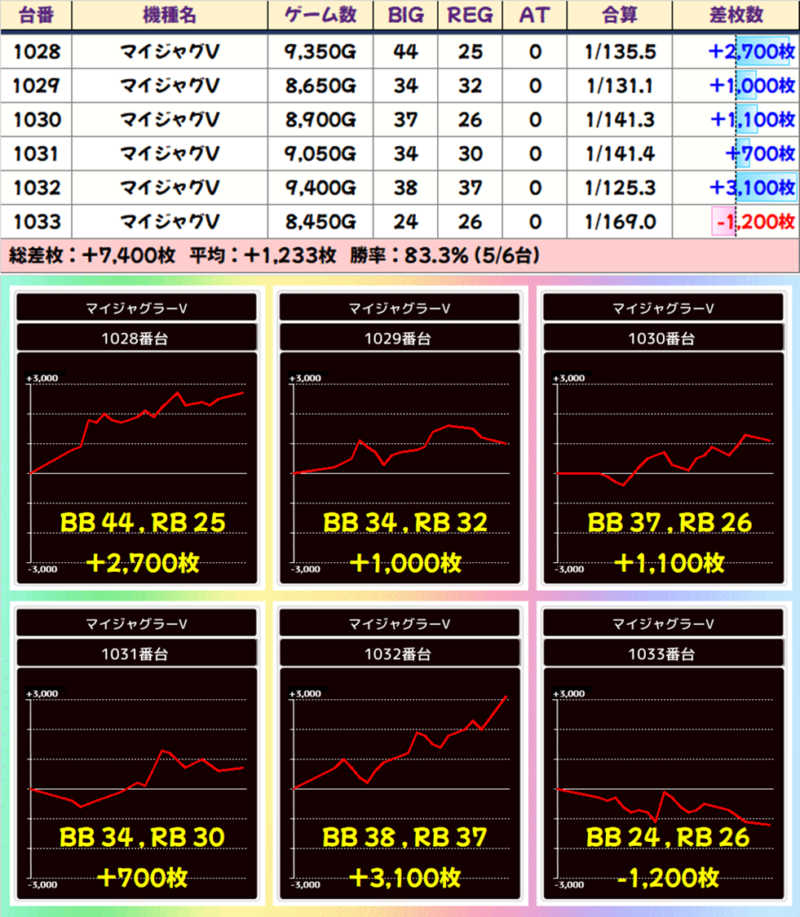The height and width of the screenshot is (917, 800).
Task: Click the +1,100枚 table cell
Action: tap(736, 119)
